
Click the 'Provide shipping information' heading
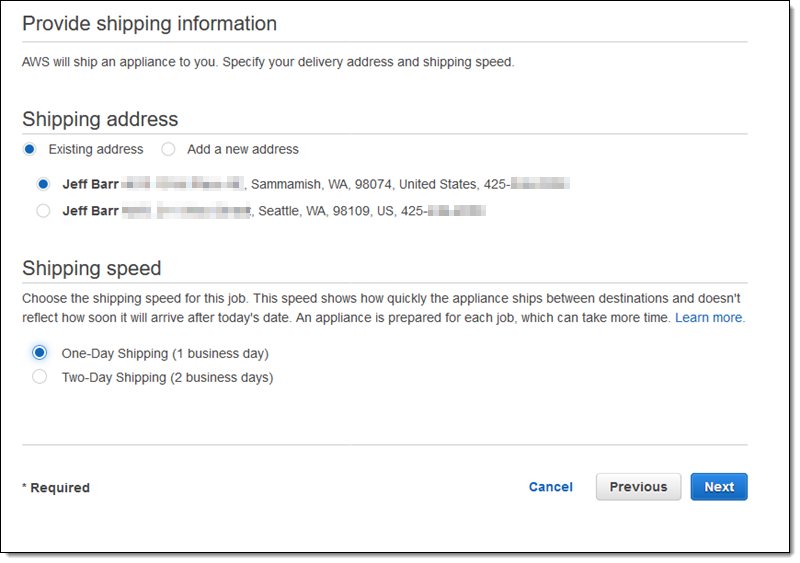coord(149,23)
